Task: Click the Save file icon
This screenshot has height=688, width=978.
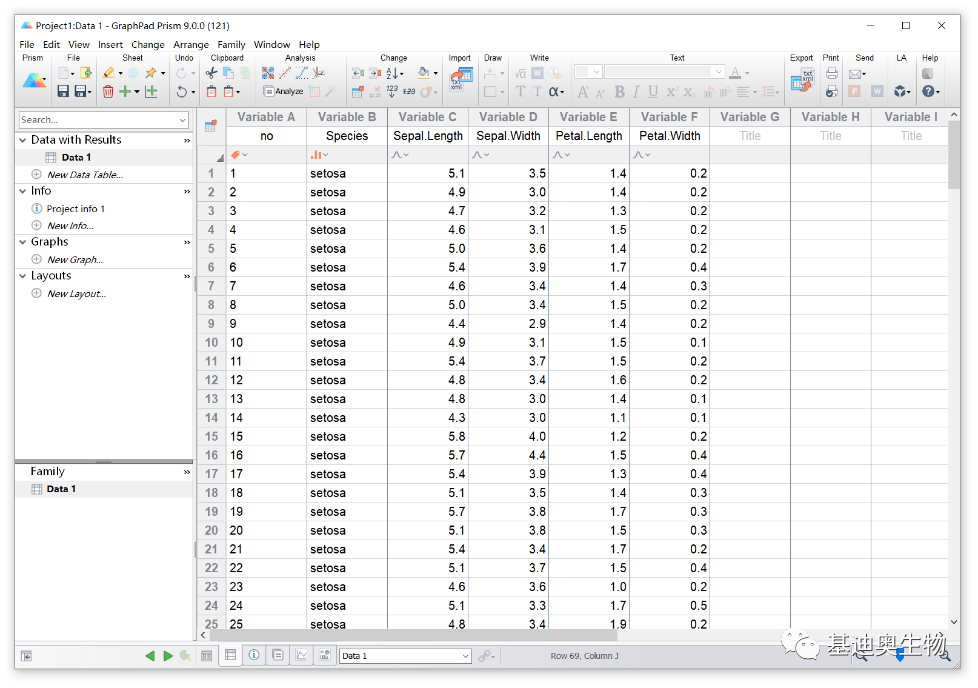Action: tap(63, 91)
